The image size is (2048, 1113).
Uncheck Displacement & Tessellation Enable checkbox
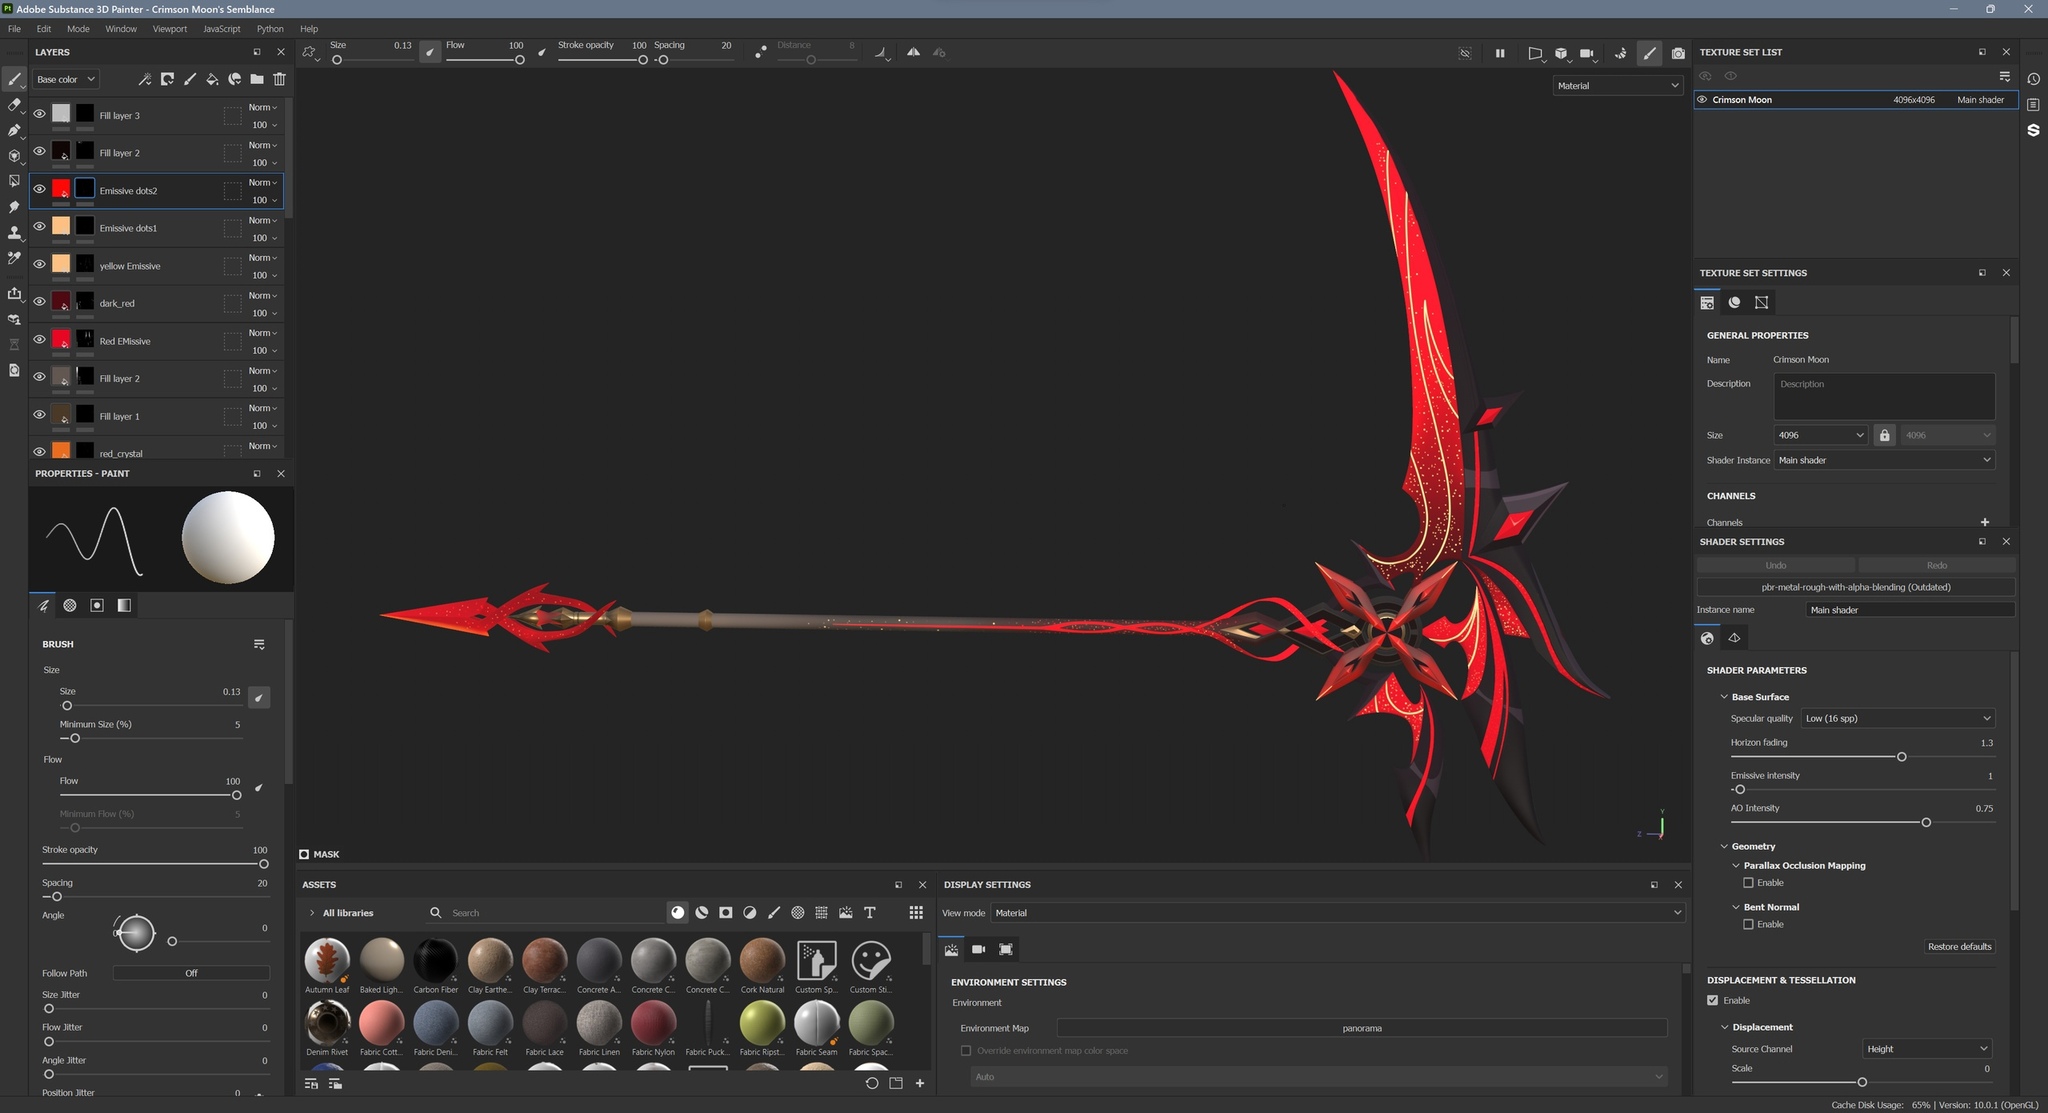click(x=1713, y=1000)
